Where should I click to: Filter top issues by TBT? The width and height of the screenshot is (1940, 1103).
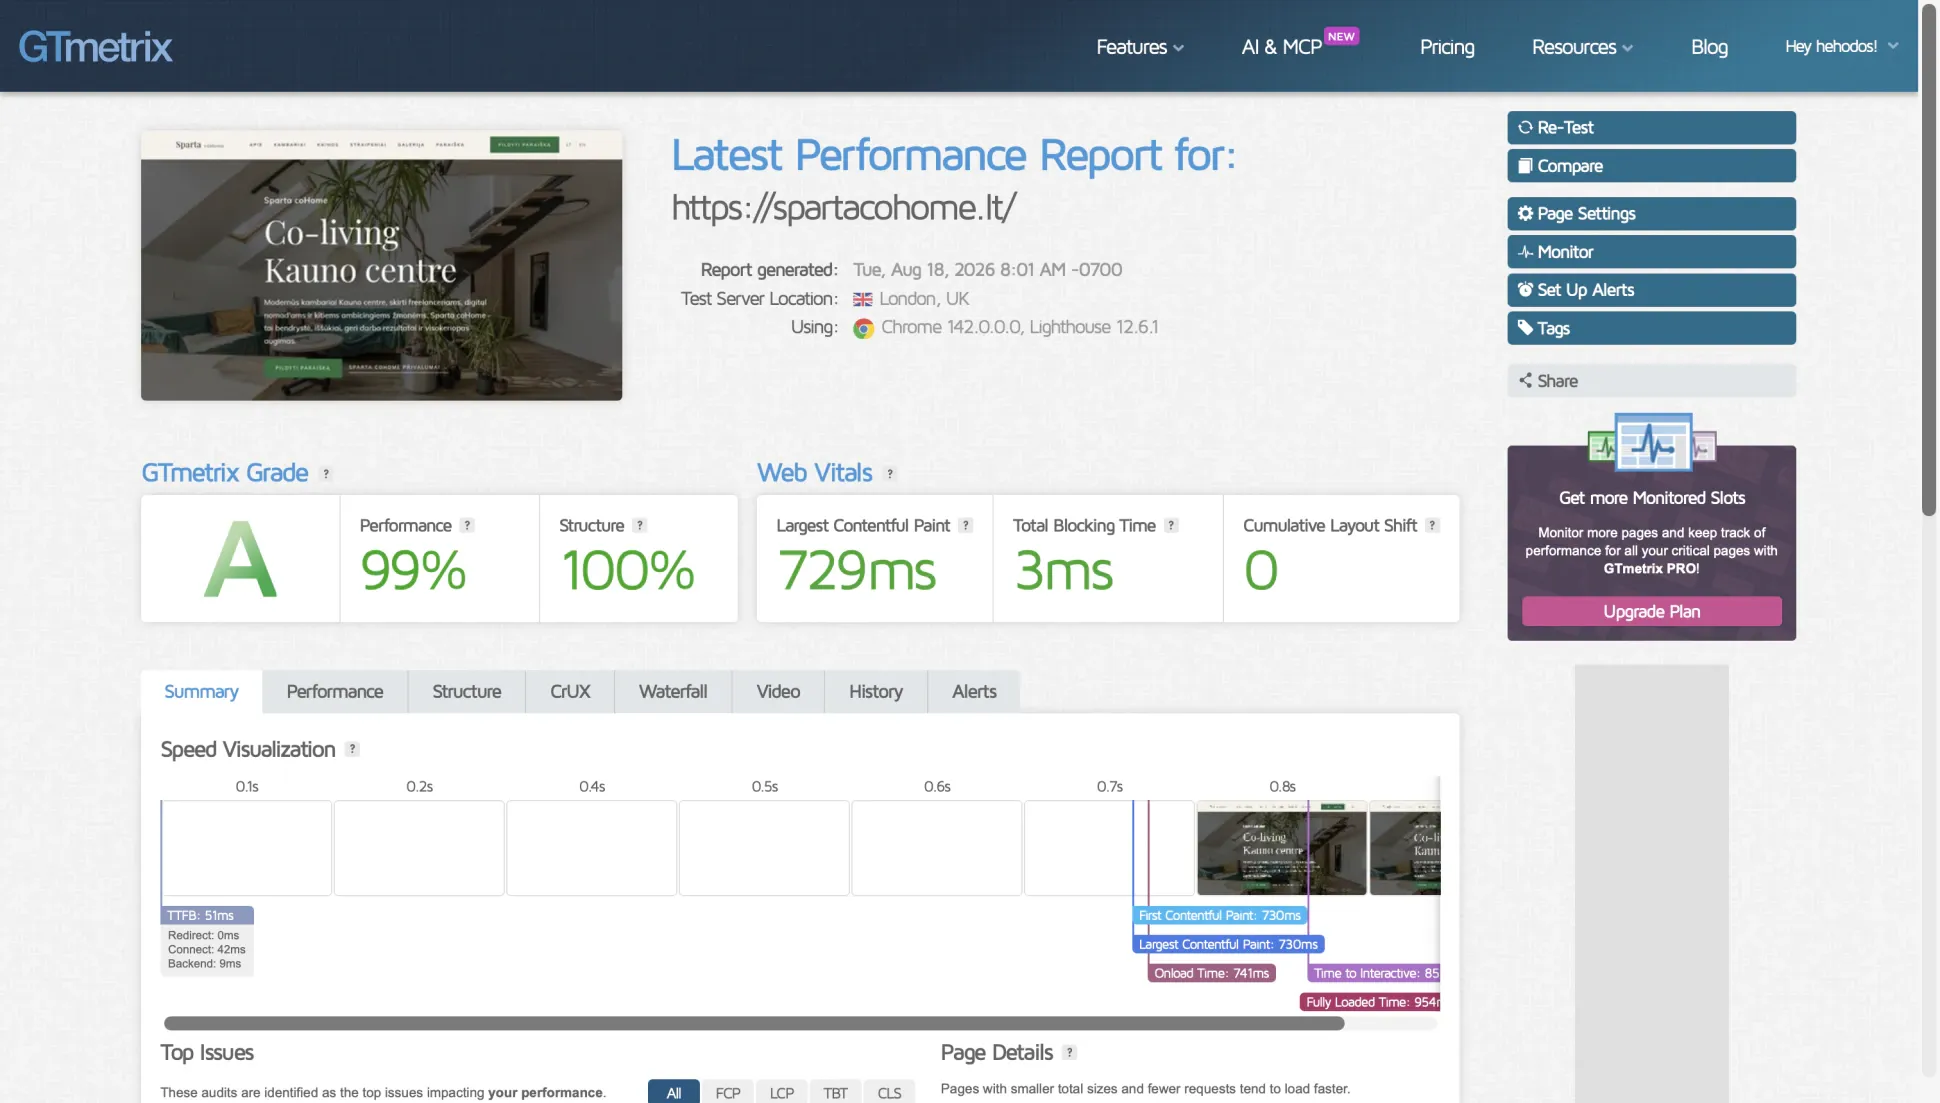(x=836, y=1092)
